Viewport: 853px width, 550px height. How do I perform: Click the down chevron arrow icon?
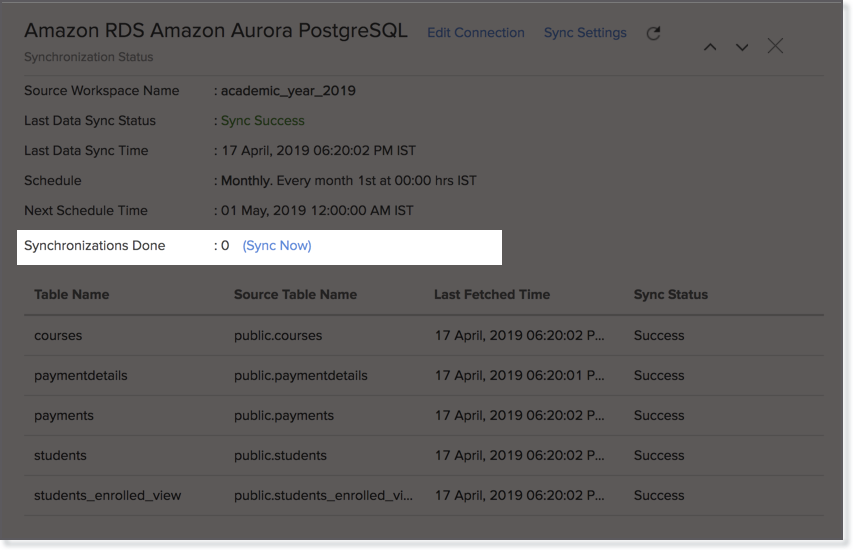click(742, 47)
